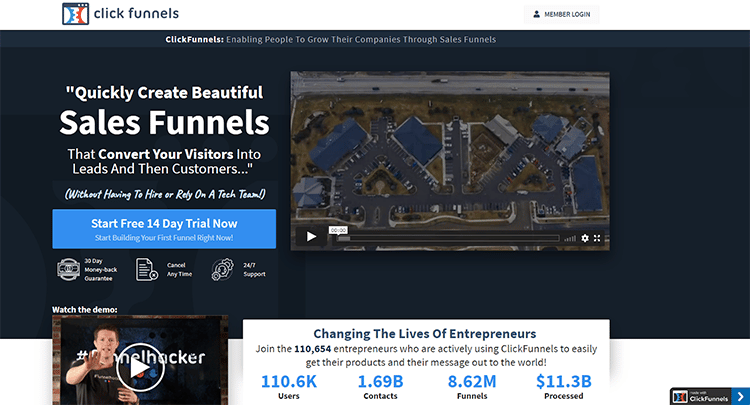Play the main aerial video
The height and width of the screenshot is (405, 750).
(x=311, y=237)
